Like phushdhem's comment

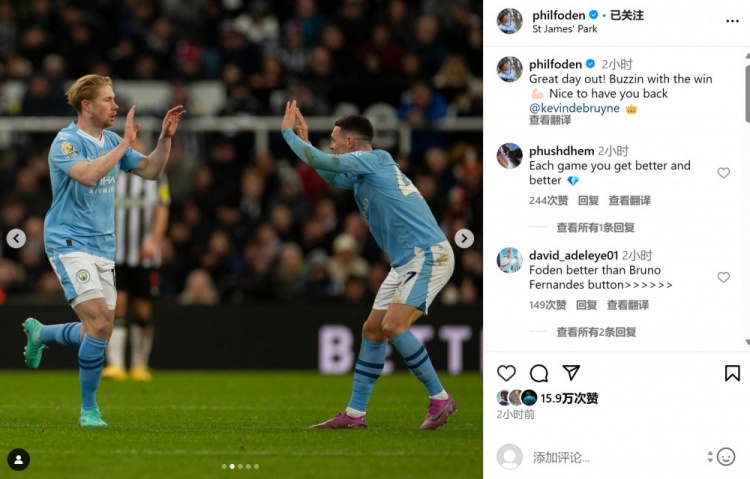point(723,173)
